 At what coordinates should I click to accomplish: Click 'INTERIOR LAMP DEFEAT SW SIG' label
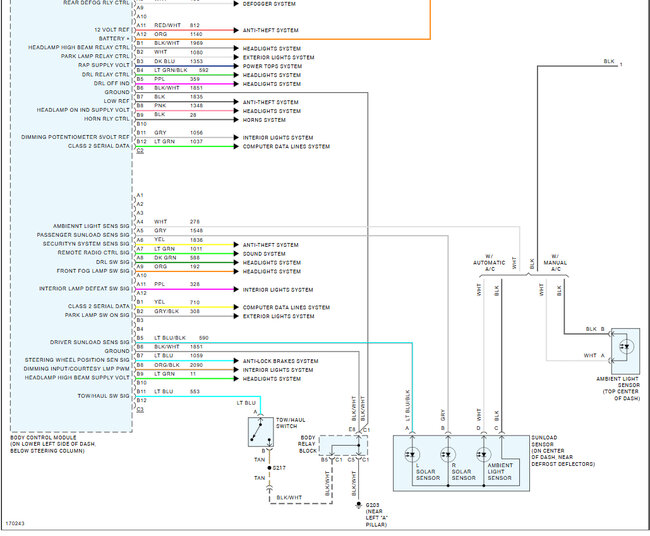(84, 289)
